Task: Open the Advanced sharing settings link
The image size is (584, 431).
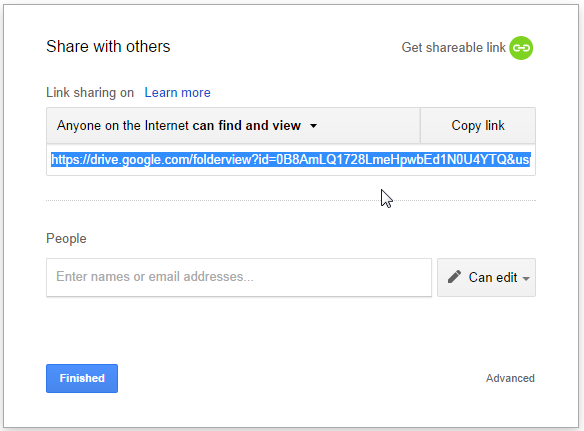Action: (x=510, y=378)
